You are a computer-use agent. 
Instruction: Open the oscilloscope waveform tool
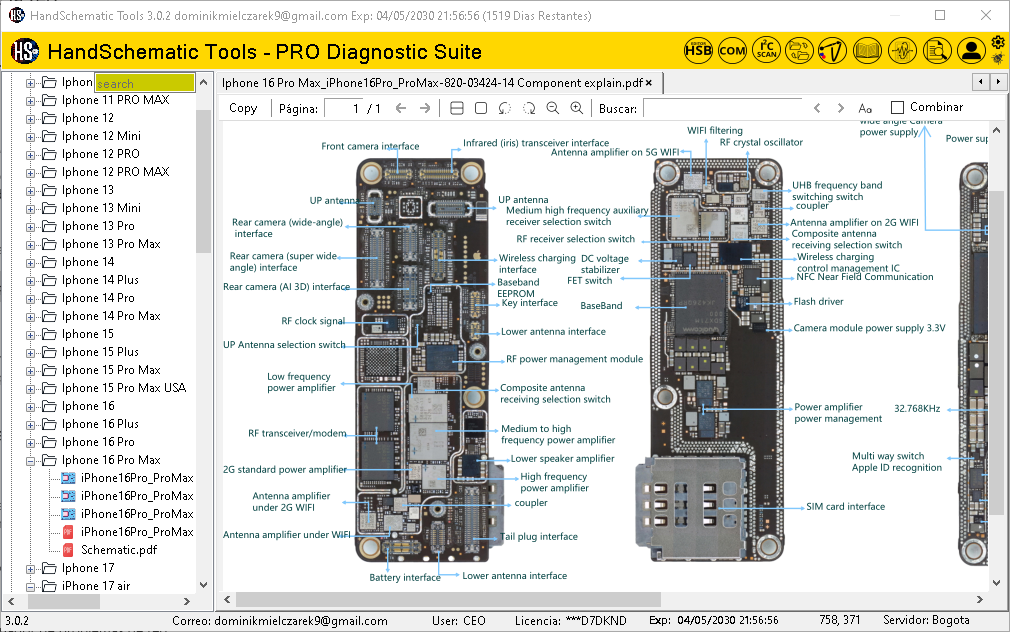(902, 50)
